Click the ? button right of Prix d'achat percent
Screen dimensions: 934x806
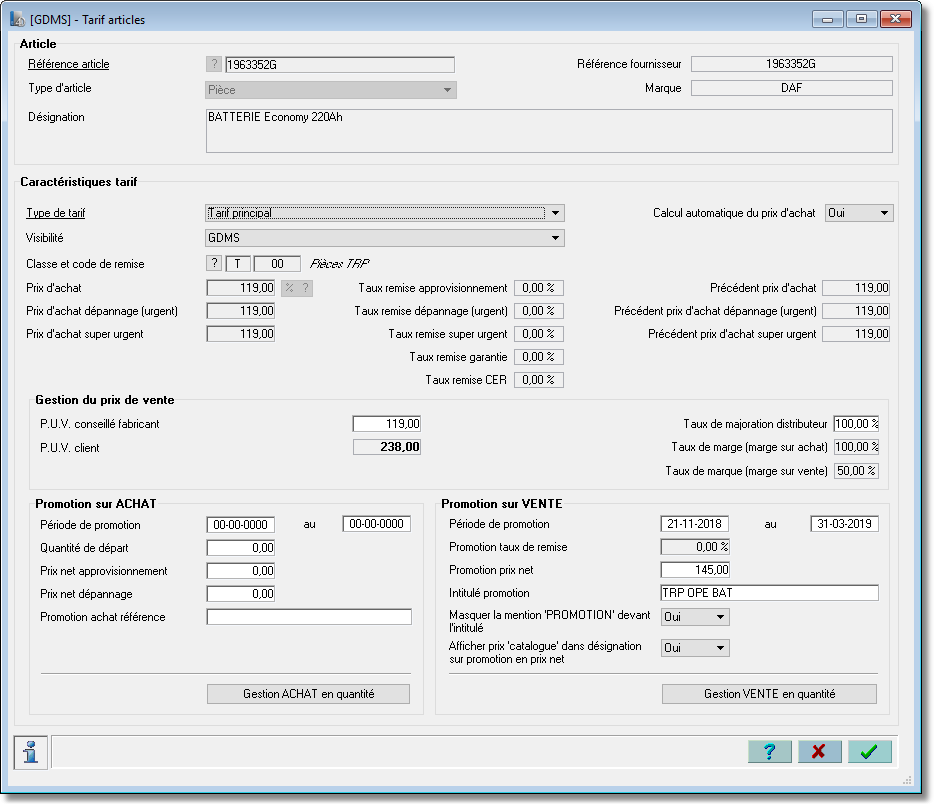point(305,288)
